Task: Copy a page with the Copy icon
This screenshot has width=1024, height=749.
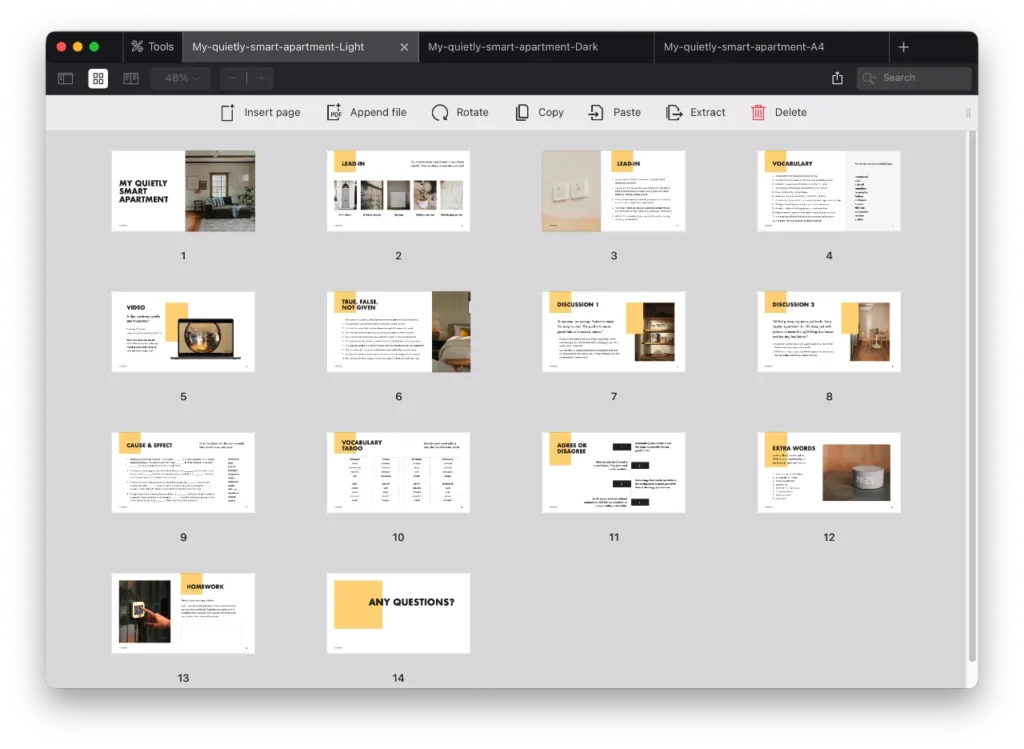Action: point(538,112)
